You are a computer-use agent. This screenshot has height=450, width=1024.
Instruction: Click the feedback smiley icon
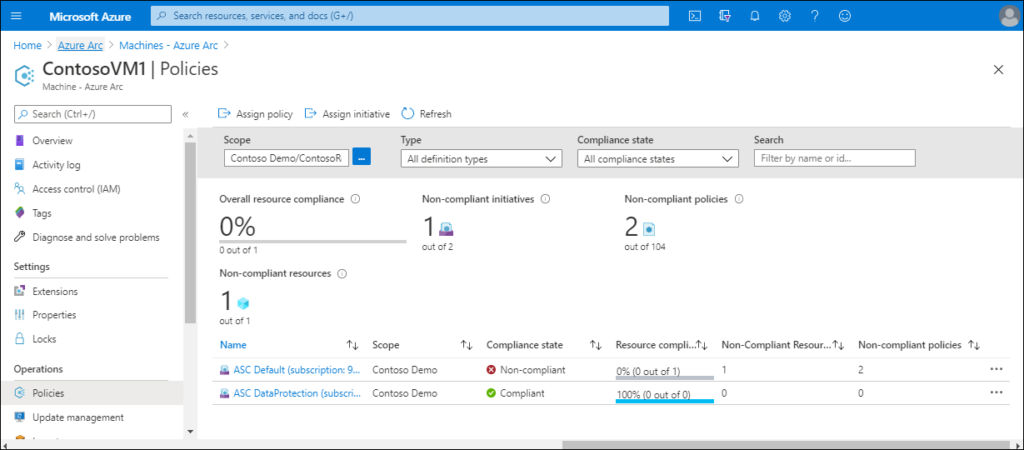coord(845,16)
